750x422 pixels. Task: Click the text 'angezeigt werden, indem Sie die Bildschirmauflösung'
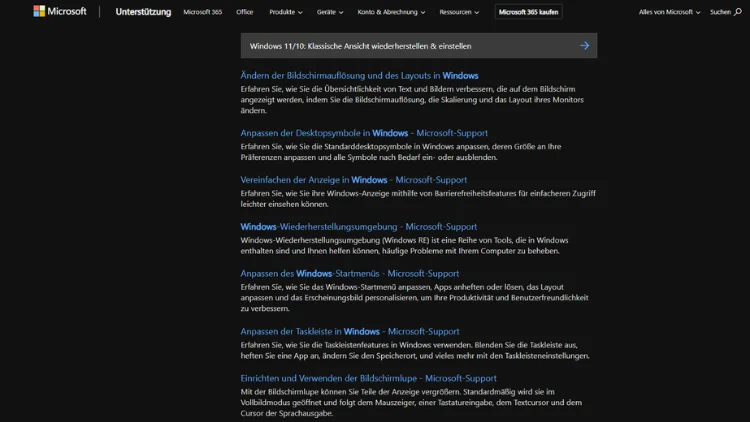pyautogui.click(x=333, y=100)
